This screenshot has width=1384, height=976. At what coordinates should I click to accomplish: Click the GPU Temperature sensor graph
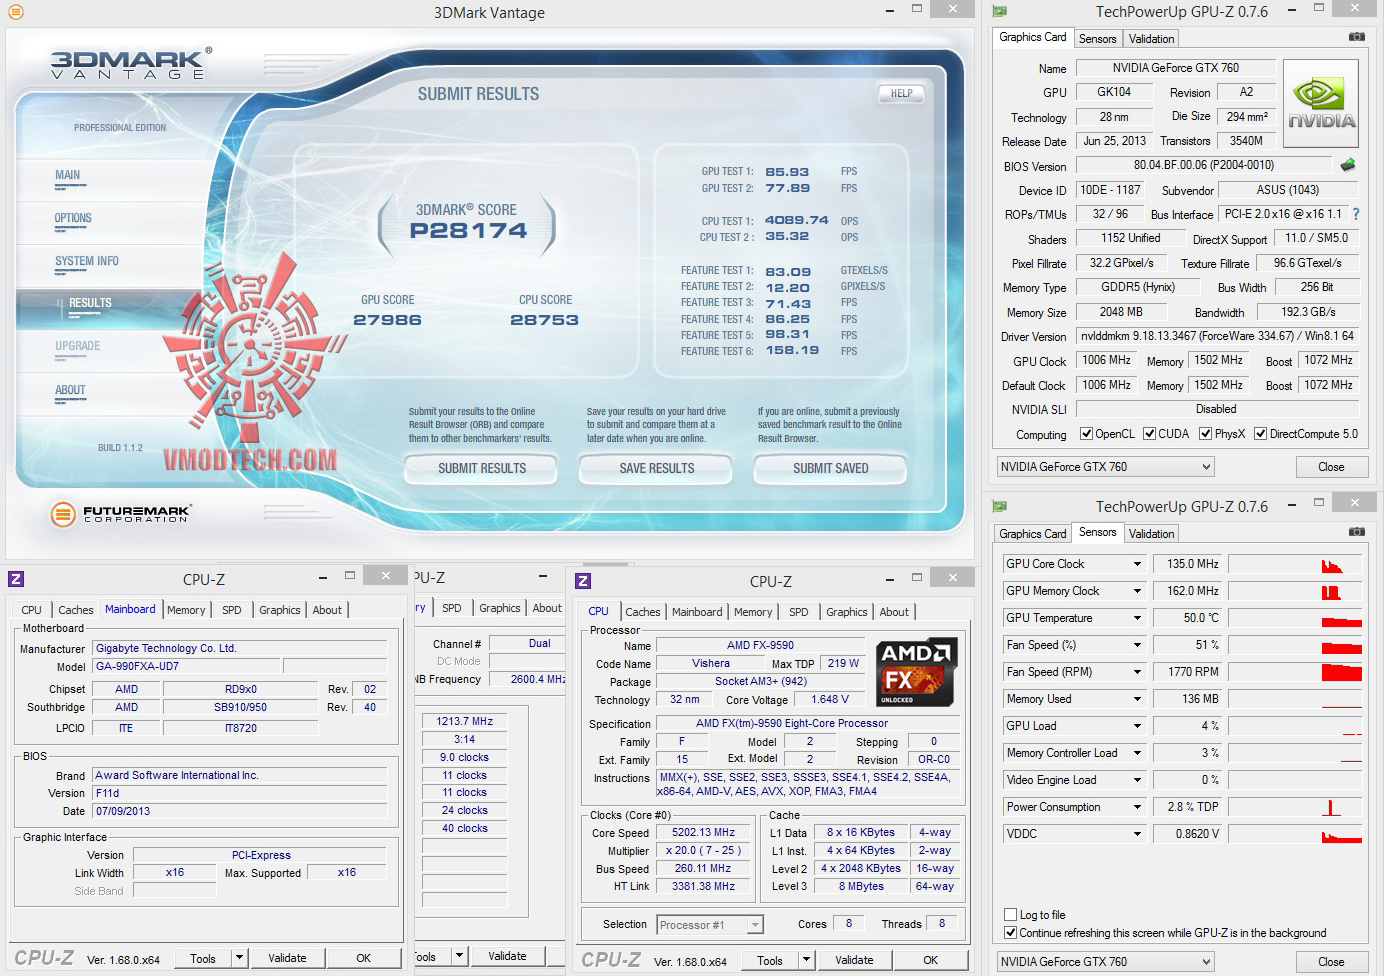(1295, 618)
